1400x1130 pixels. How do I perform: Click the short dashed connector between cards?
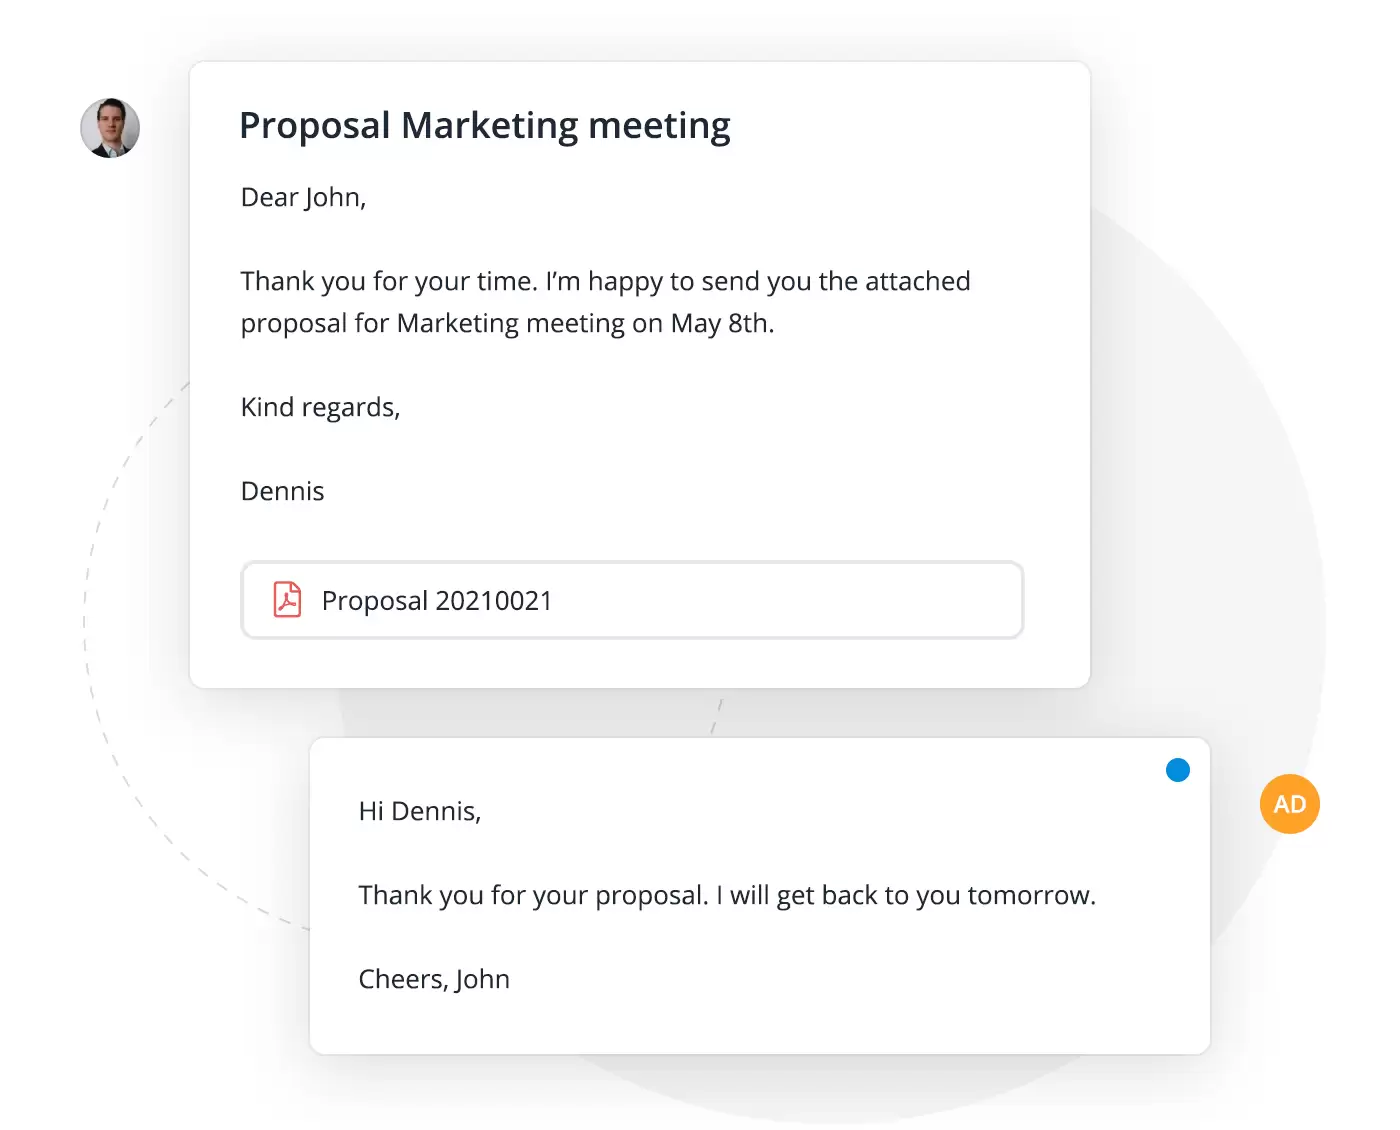coord(716,716)
